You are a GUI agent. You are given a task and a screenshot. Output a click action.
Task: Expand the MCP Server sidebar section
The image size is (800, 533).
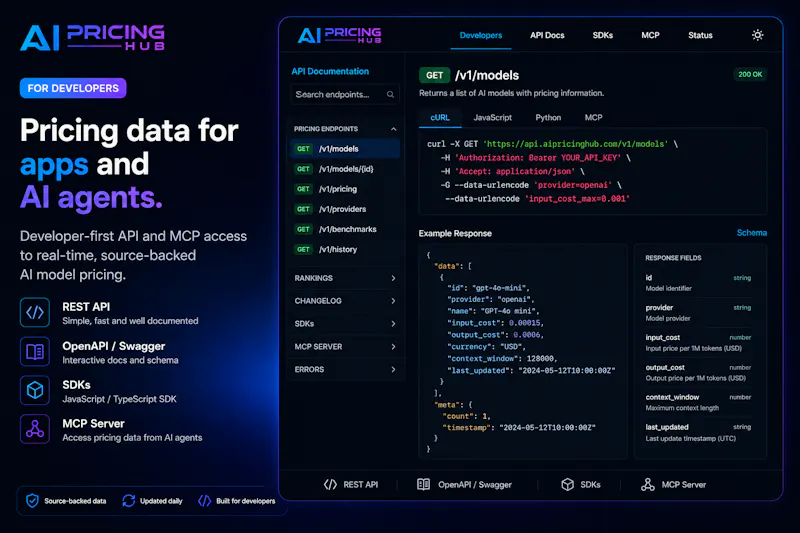(345, 347)
